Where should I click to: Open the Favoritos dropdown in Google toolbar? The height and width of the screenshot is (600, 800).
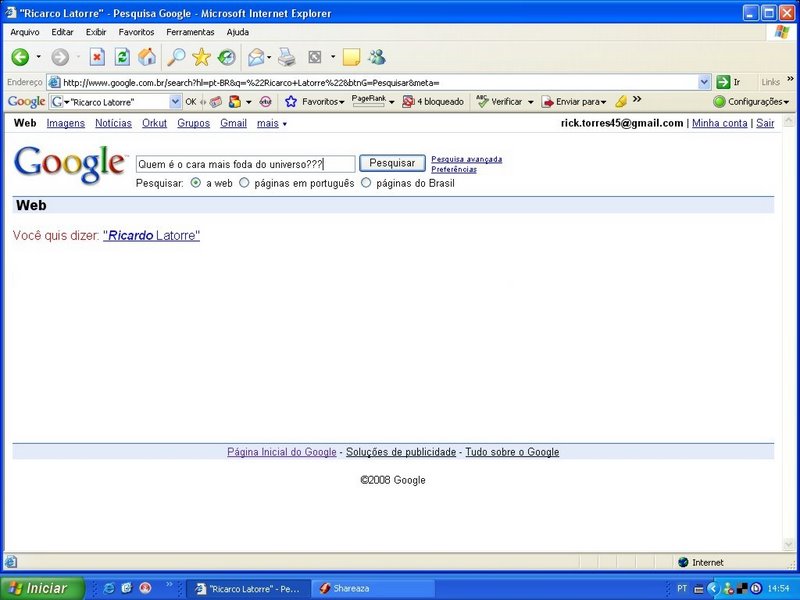tap(342, 103)
